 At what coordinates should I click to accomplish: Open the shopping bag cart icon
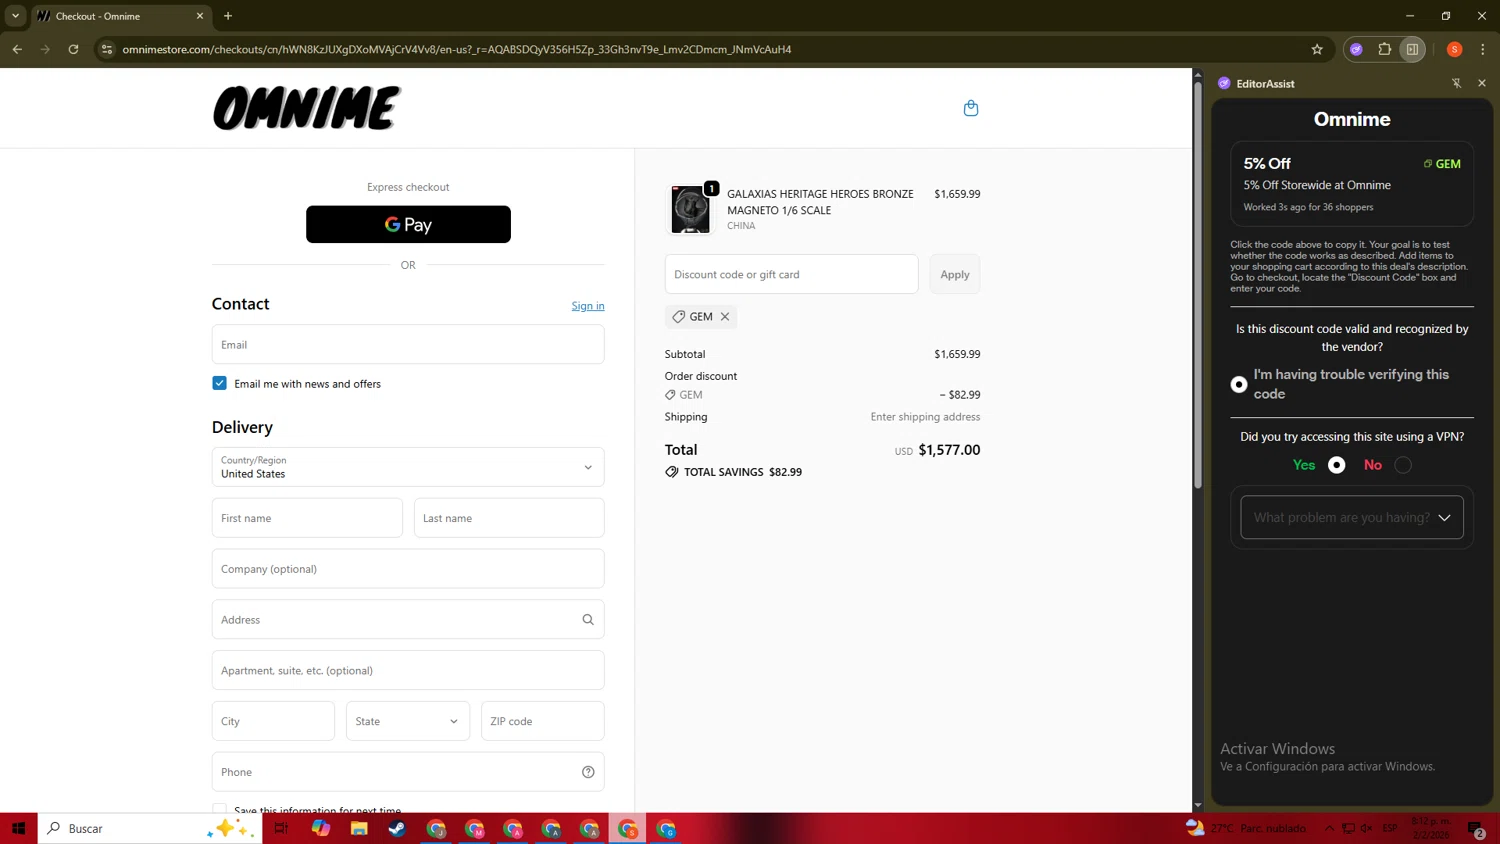(970, 108)
